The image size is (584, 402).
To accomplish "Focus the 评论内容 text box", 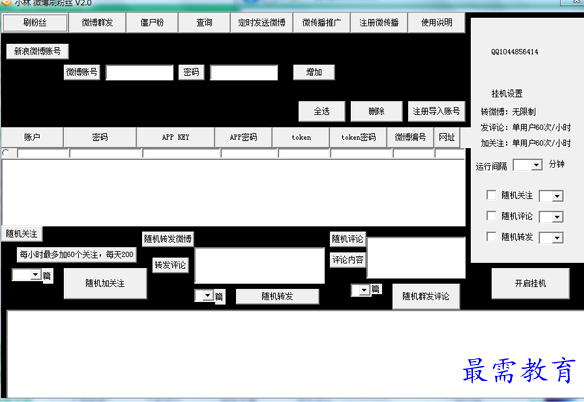I will (x=416, y=258).
